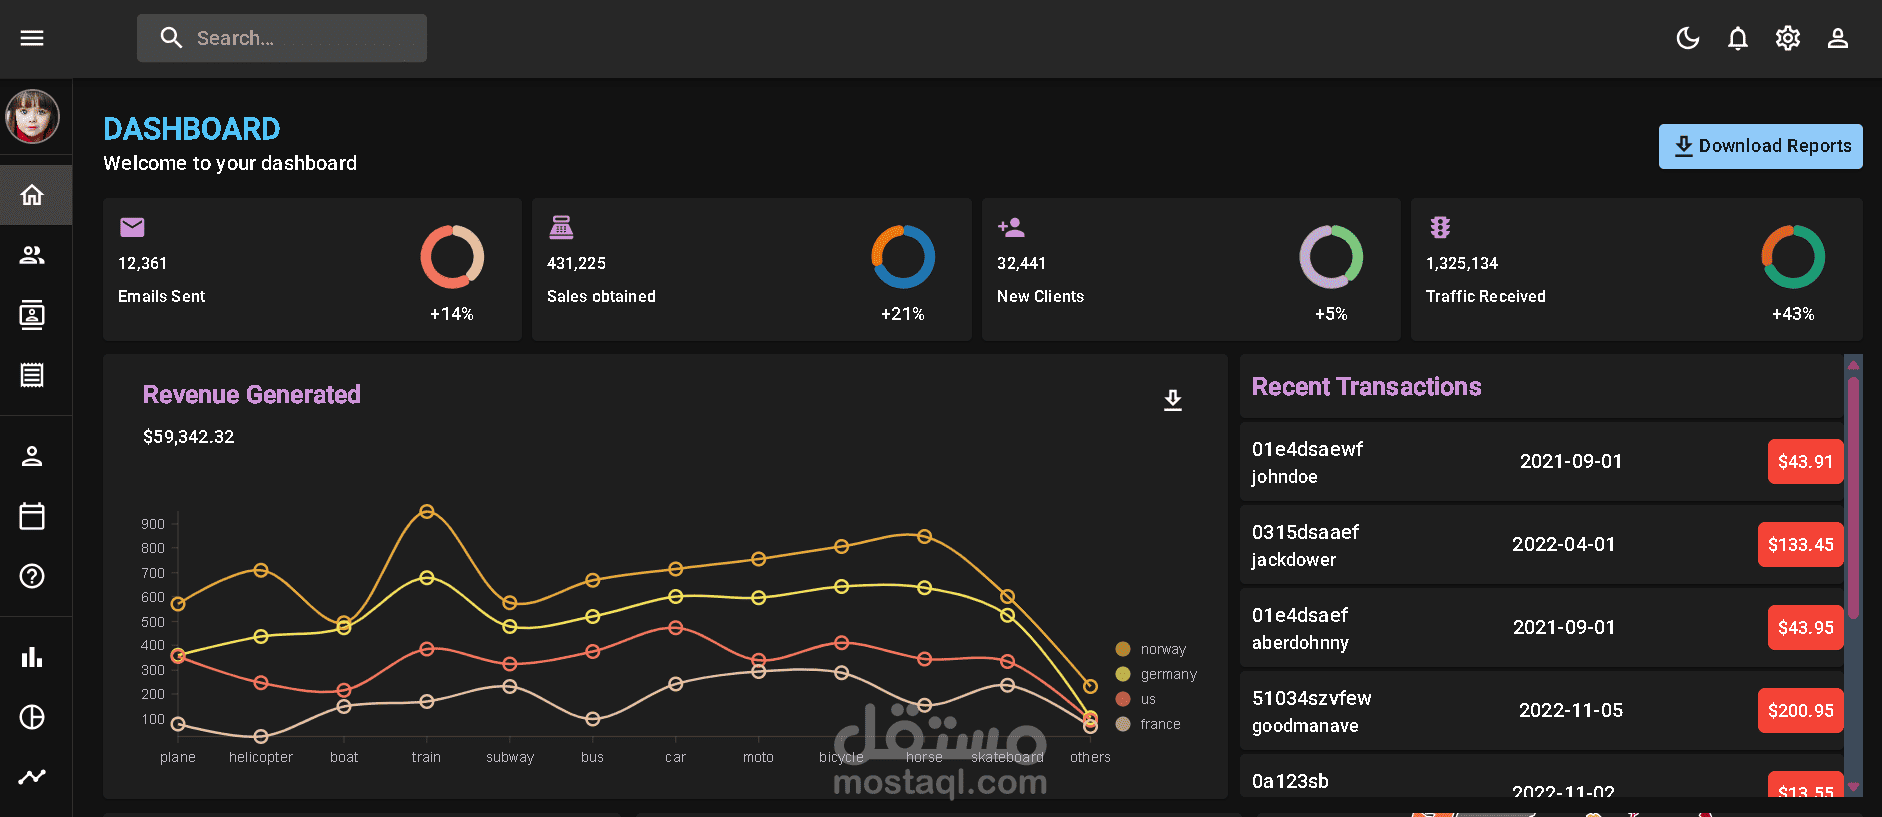Click the email icon on Emails Sent card
Screen dimensions: 1882x817
coord(132,227)
